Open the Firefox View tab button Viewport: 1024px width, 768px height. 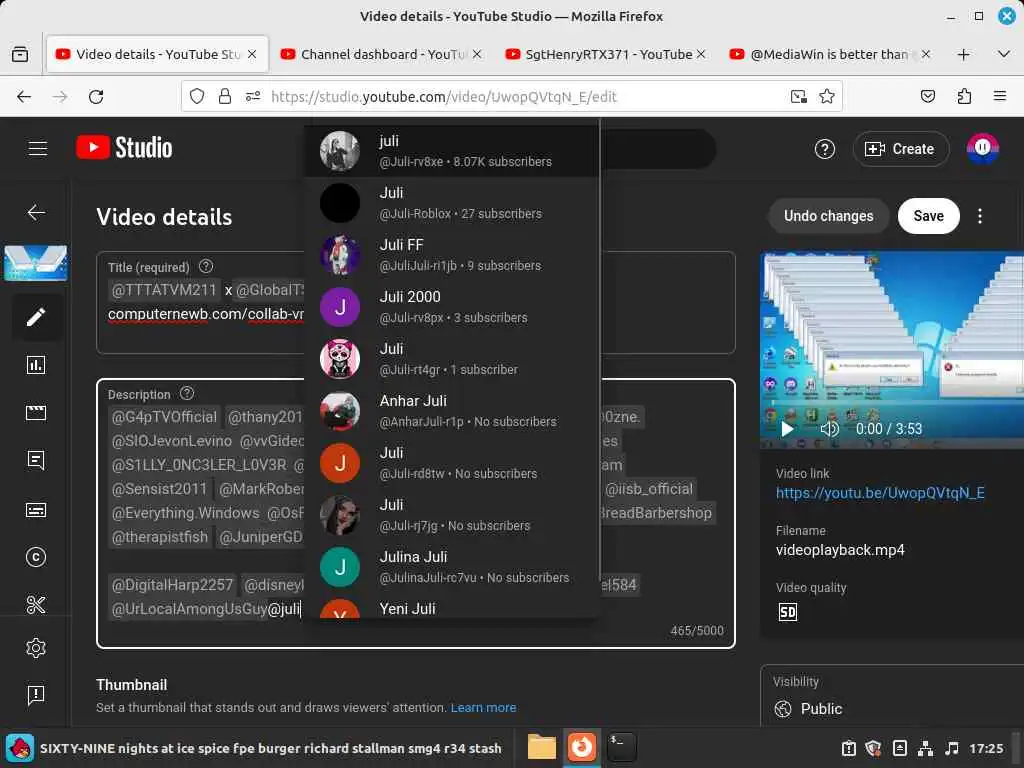pos(20,54)
